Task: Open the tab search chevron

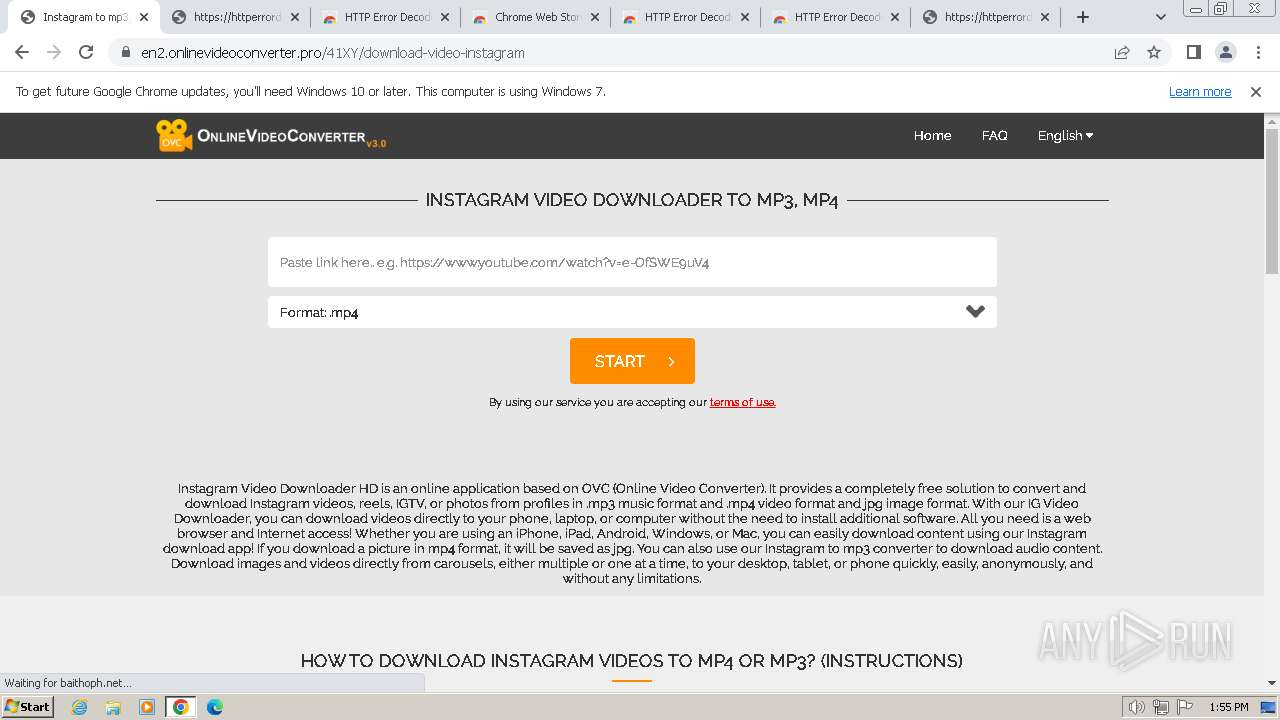Action: (x=1160, y=17)
